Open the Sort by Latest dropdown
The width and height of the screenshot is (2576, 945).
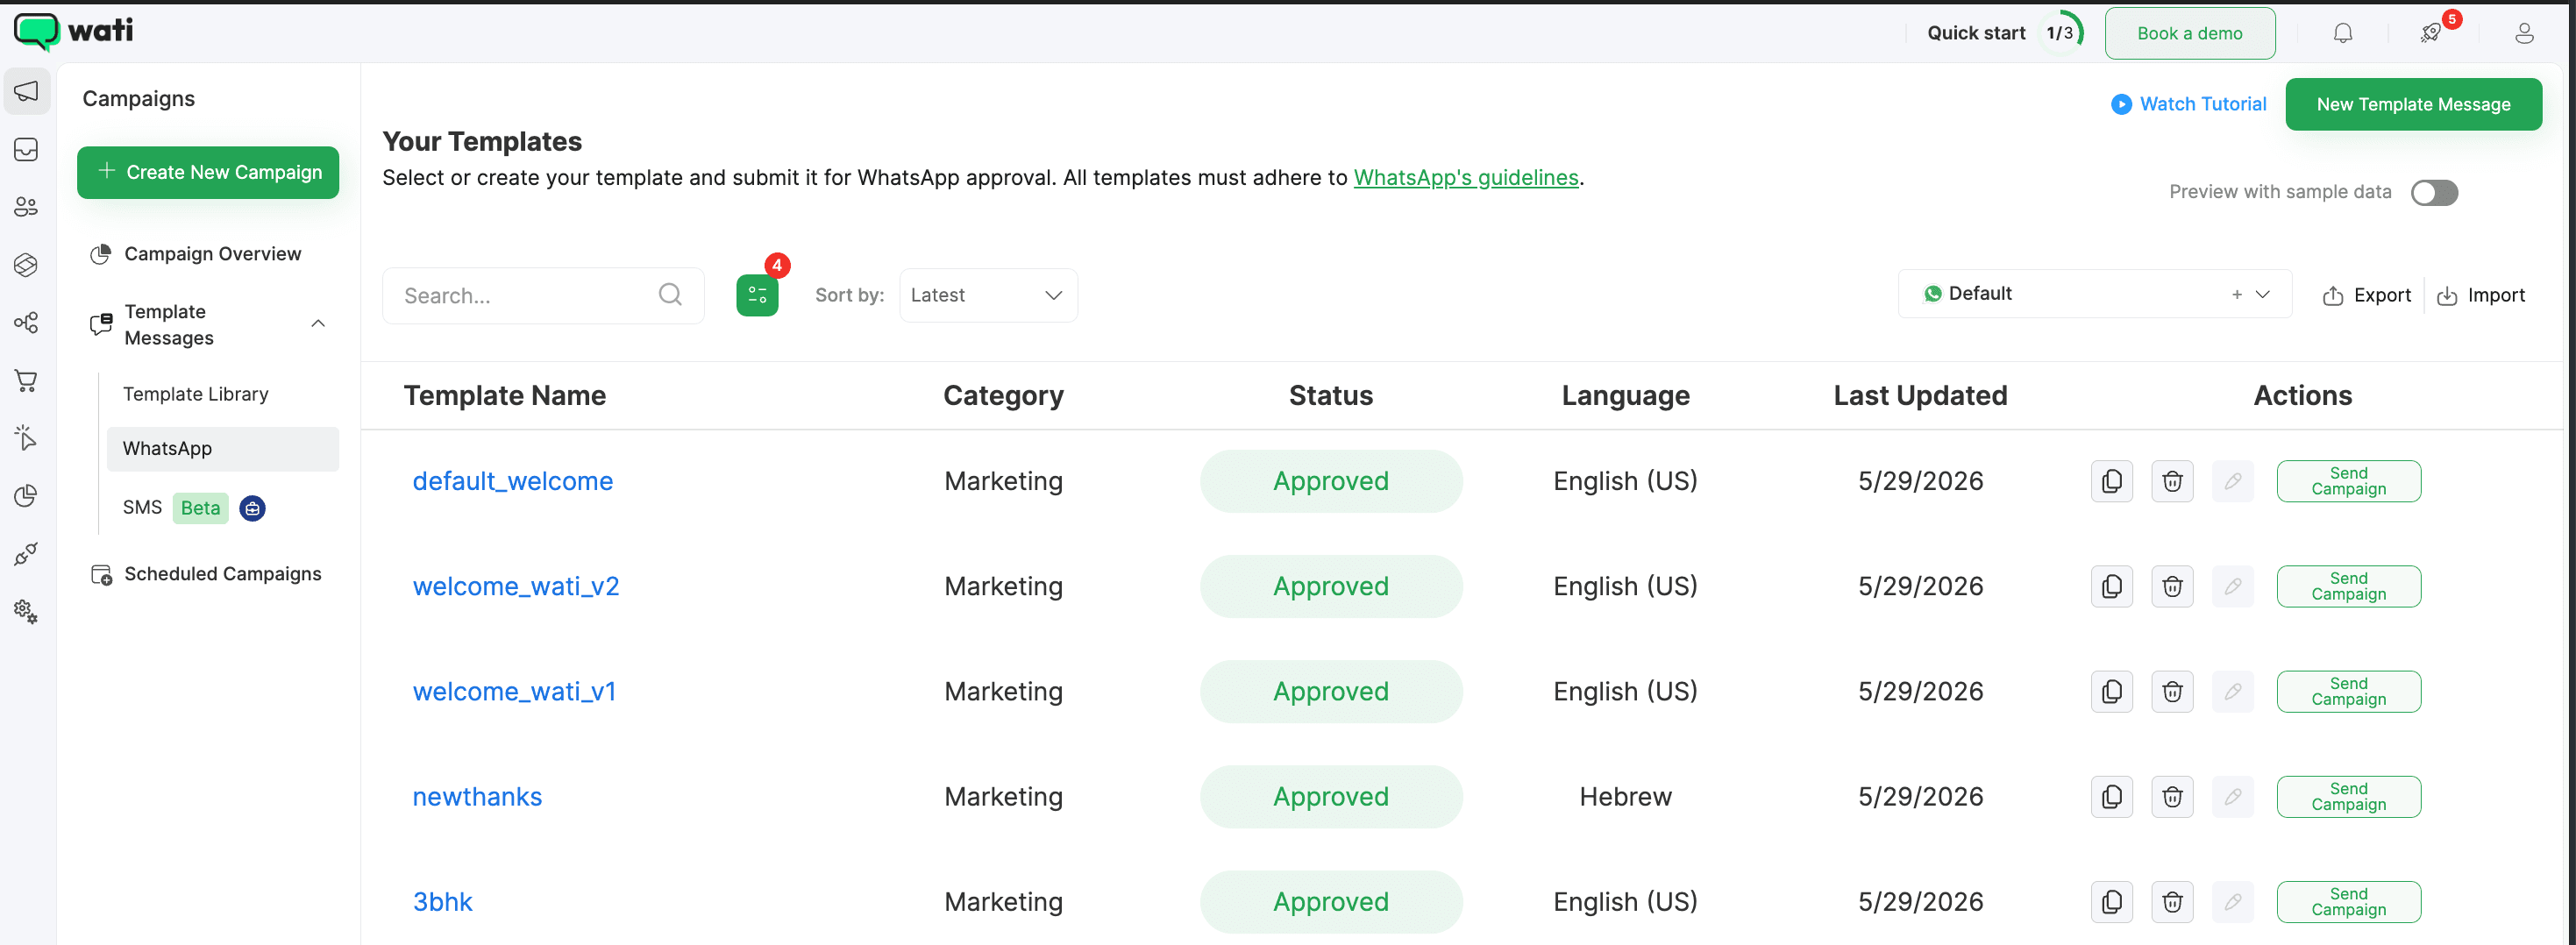click(988, 295)
